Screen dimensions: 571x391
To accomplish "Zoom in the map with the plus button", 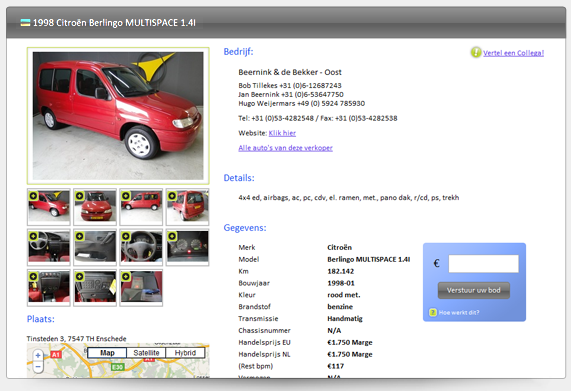I will coord(38,355).
